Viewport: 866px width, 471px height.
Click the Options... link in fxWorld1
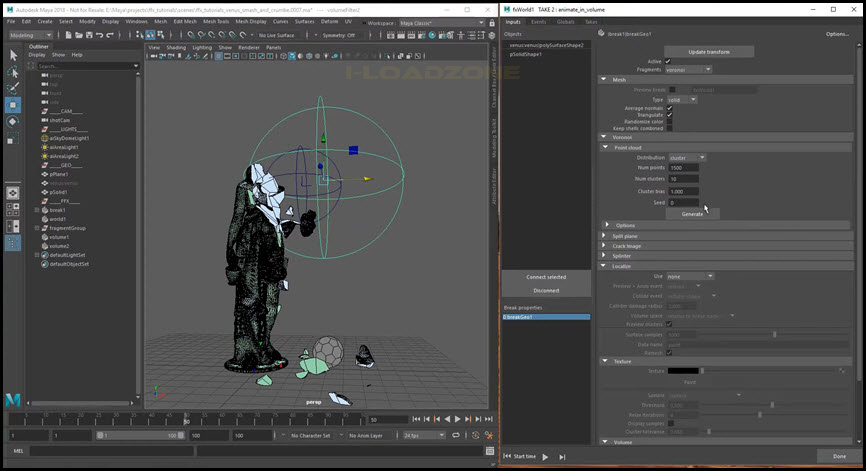837,34
